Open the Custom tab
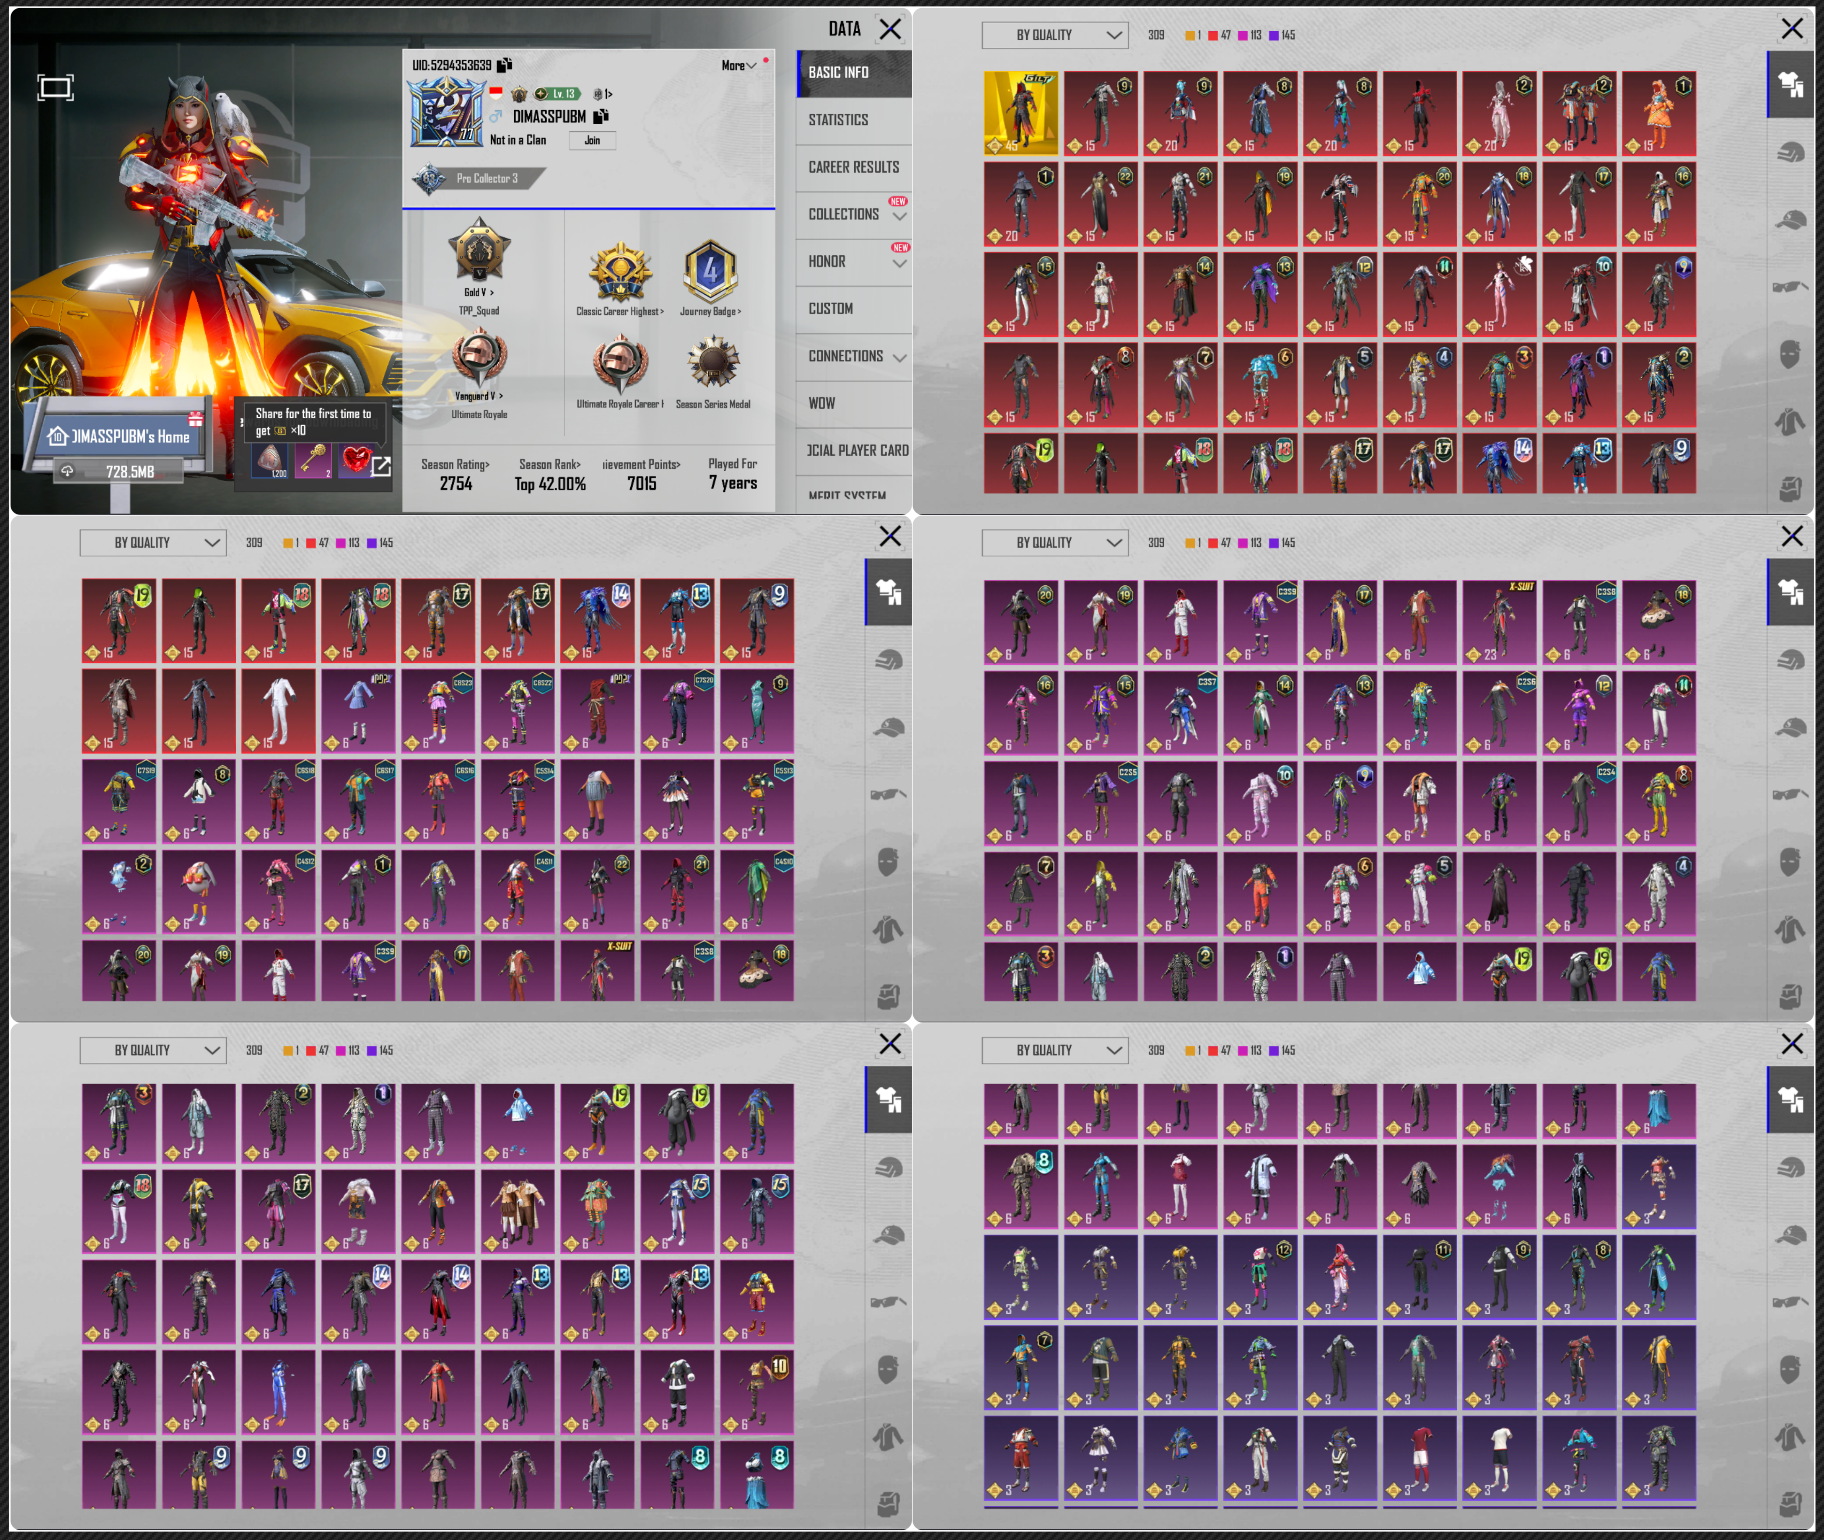The height and width of the screenshot is (1540, 1824). coord(854,309)
